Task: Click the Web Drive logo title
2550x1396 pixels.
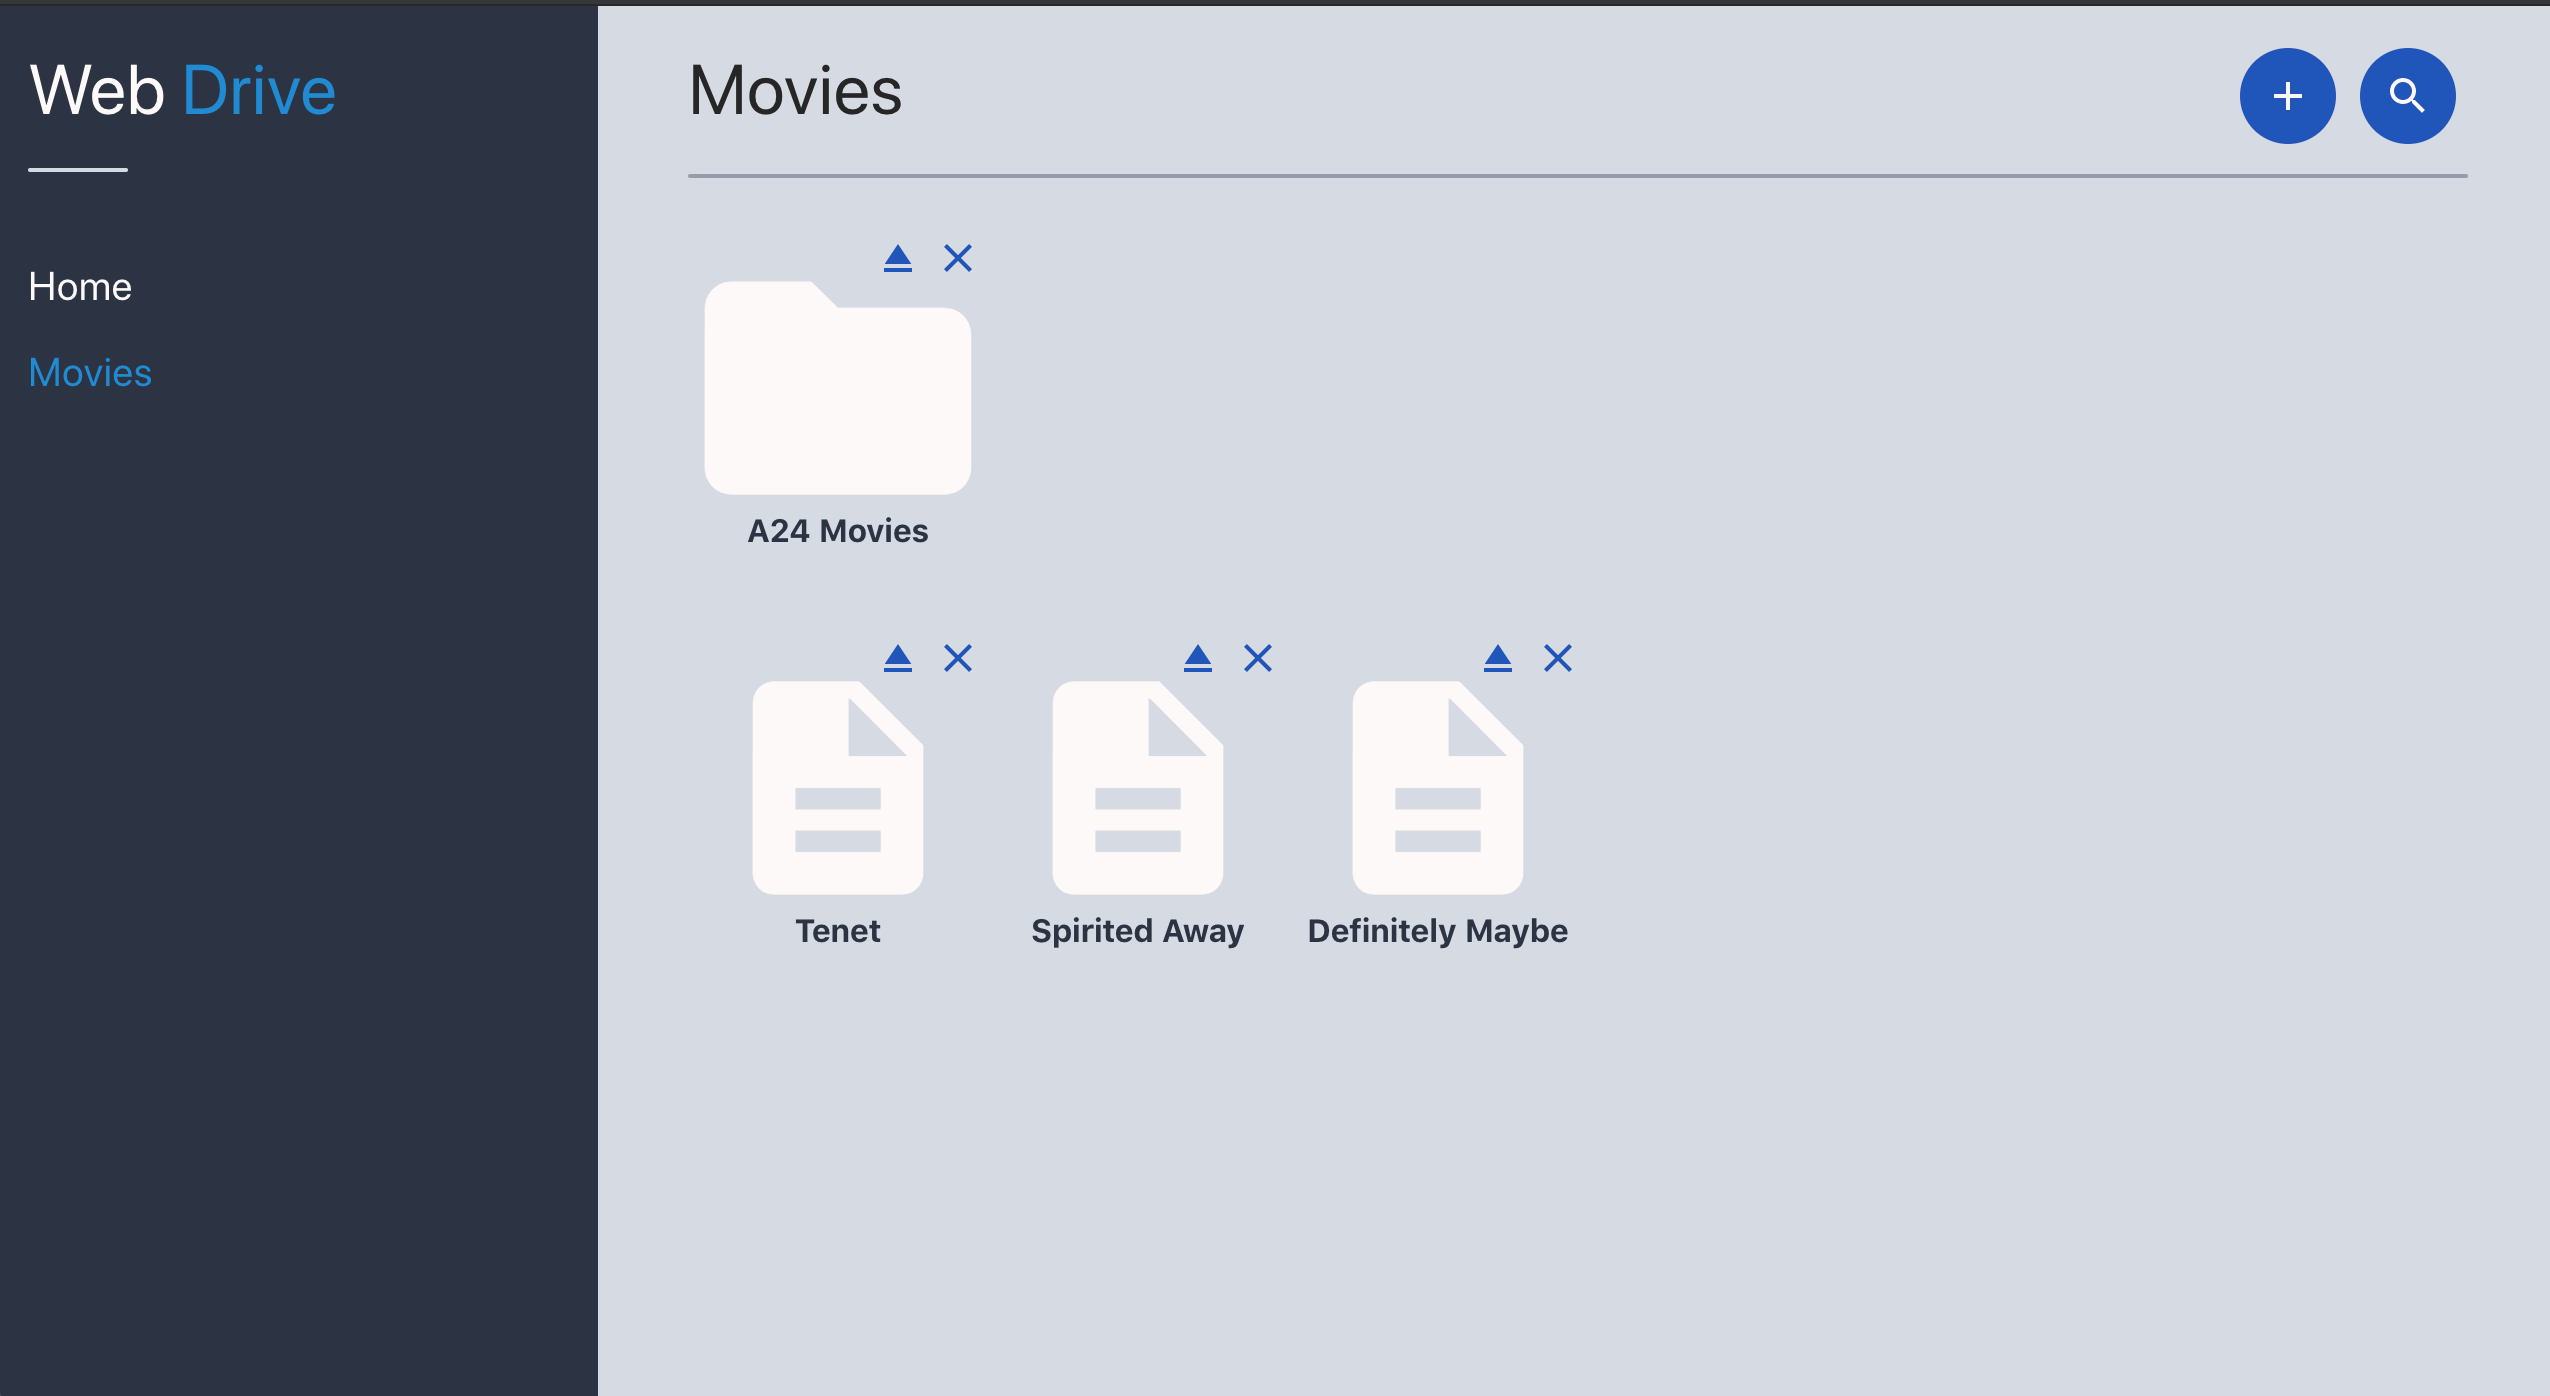Action: coord(183,90)
